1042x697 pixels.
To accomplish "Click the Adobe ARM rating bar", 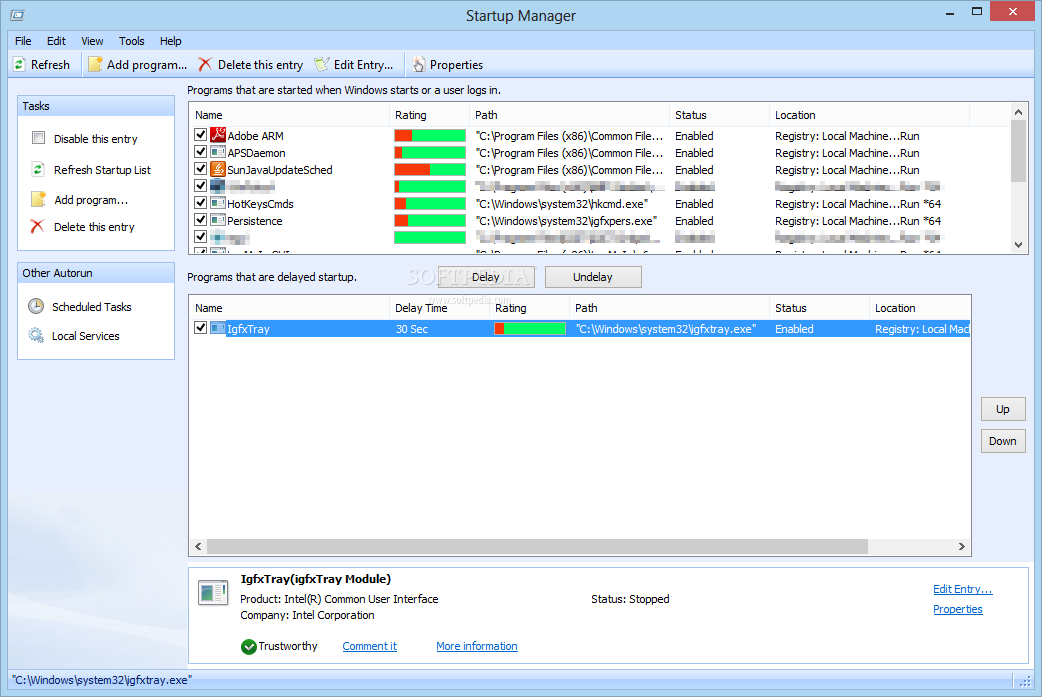I will [430, 136].
